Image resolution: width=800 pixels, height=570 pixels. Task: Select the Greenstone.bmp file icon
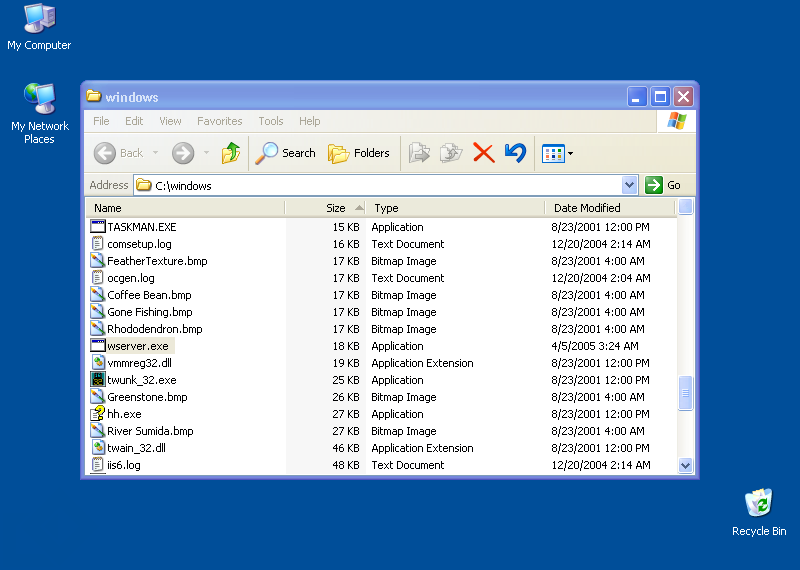97,396
